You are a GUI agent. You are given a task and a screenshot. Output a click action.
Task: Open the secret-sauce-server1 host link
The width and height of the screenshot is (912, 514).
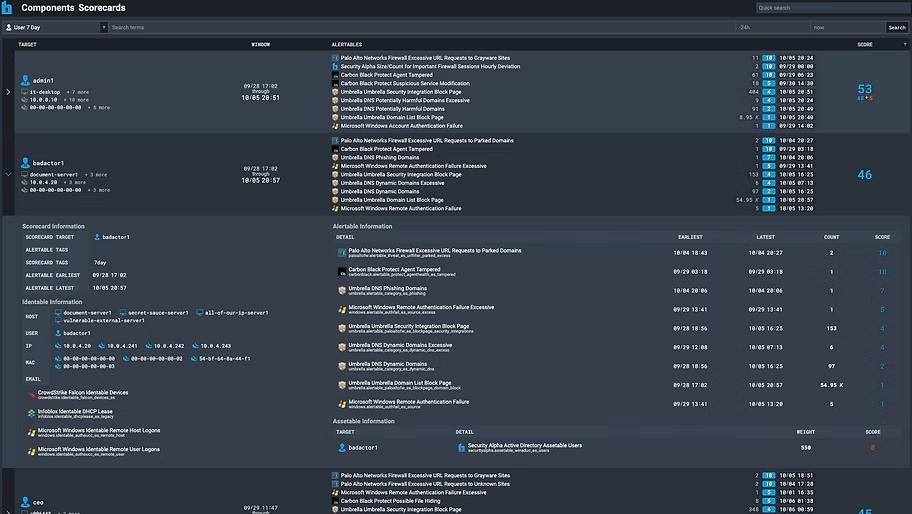coord(158,313)
